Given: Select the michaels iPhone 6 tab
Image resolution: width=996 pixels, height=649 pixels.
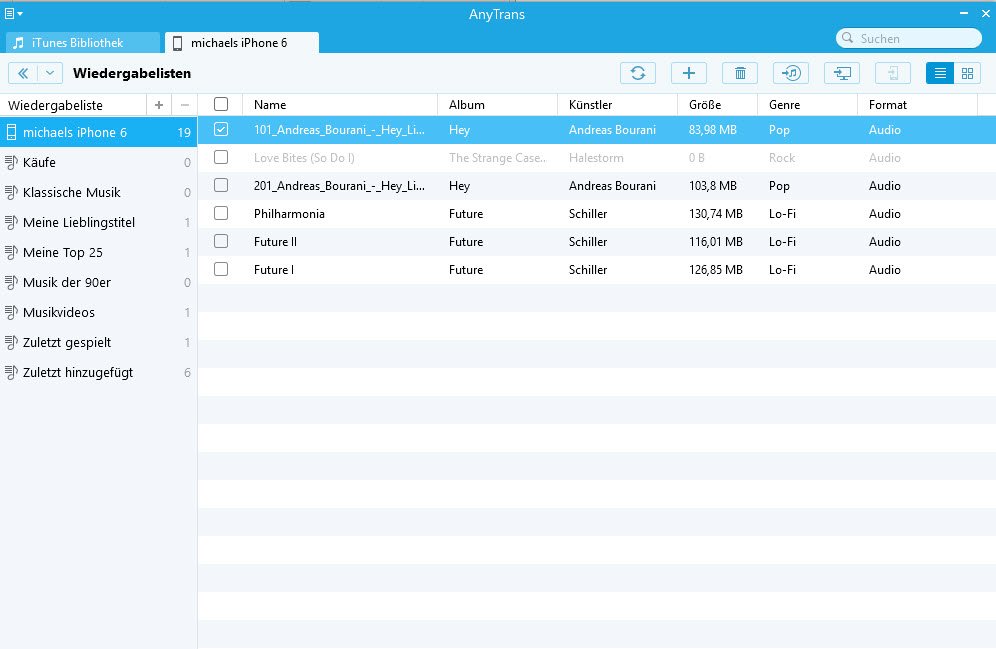Looking at the screenshot, I should (x=241, y=43).
